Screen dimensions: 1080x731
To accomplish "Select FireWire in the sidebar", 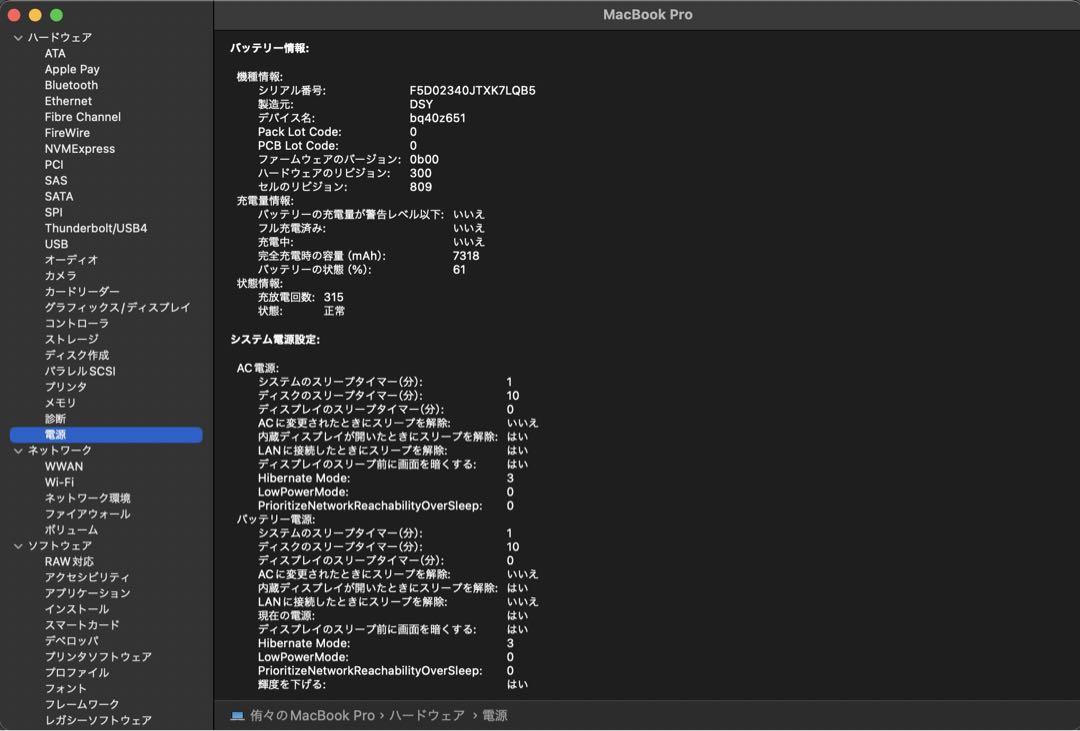I will 68,132.
